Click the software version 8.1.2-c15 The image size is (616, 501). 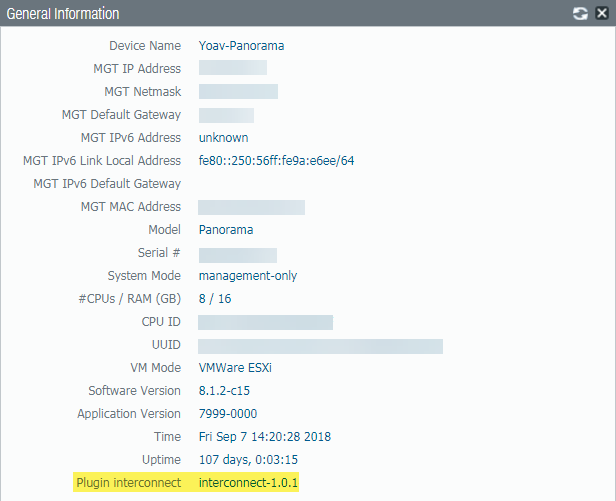[x=229, y=391]
